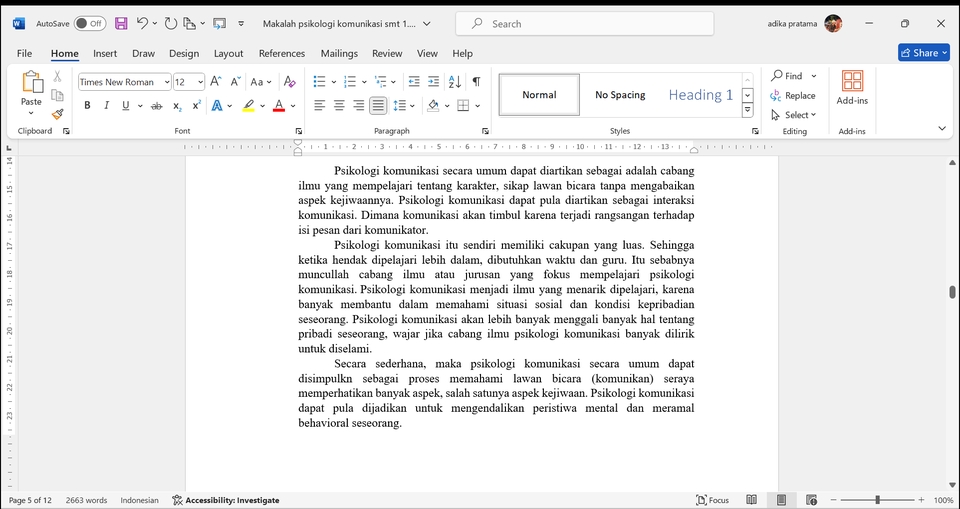Decrease paragraph indent

pos(414,81)
